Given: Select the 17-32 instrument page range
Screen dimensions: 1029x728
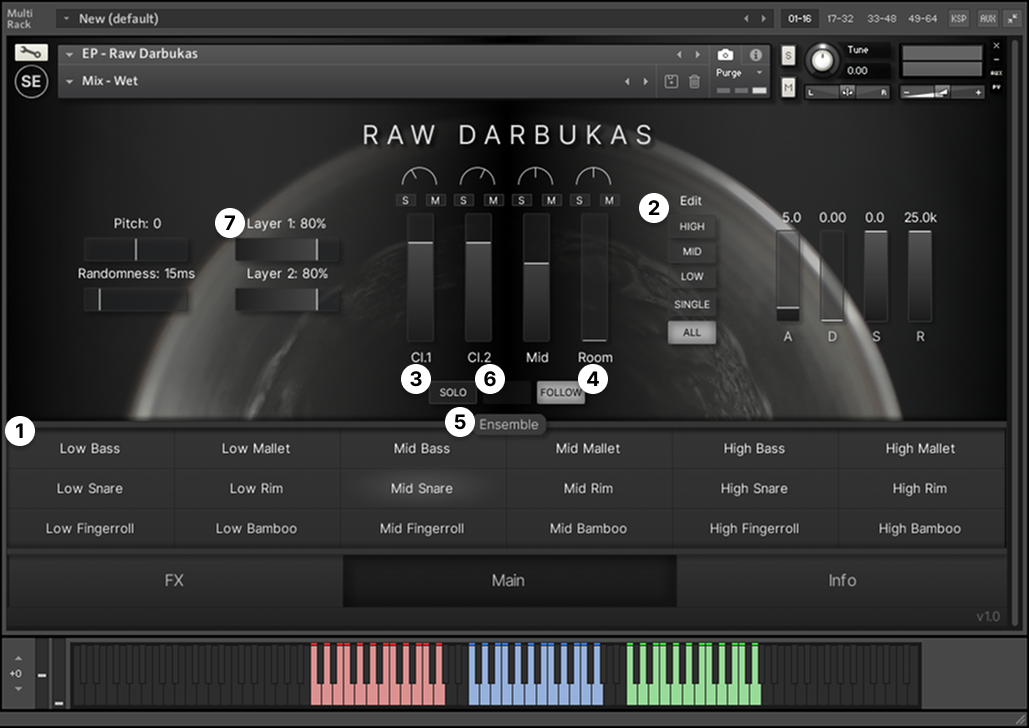Looking at the screenshot, I should pyautogui.click(x=841, y=19).
